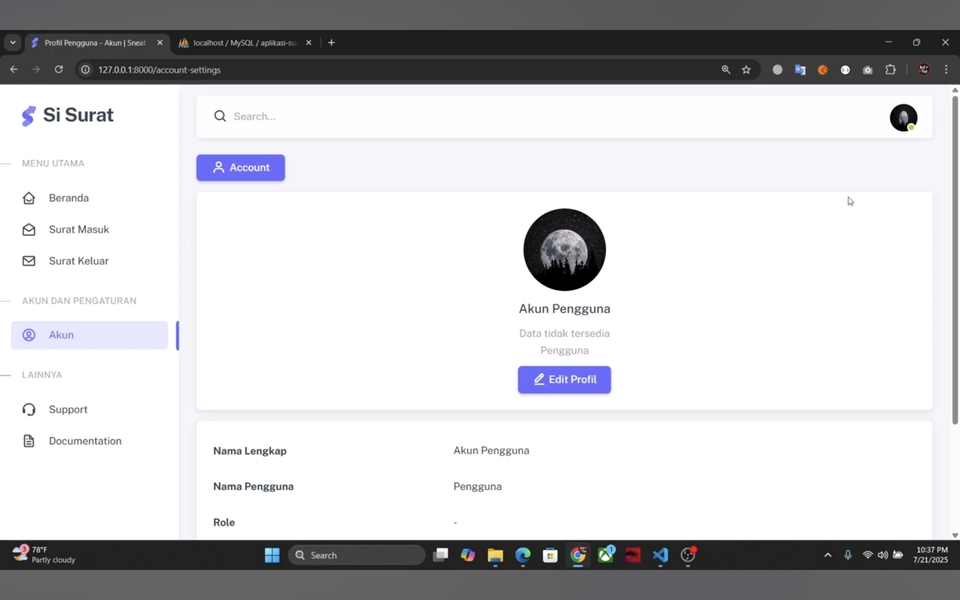Open the user avatar dropdown in navbar
960x600 pixels.
coord(903,118)
